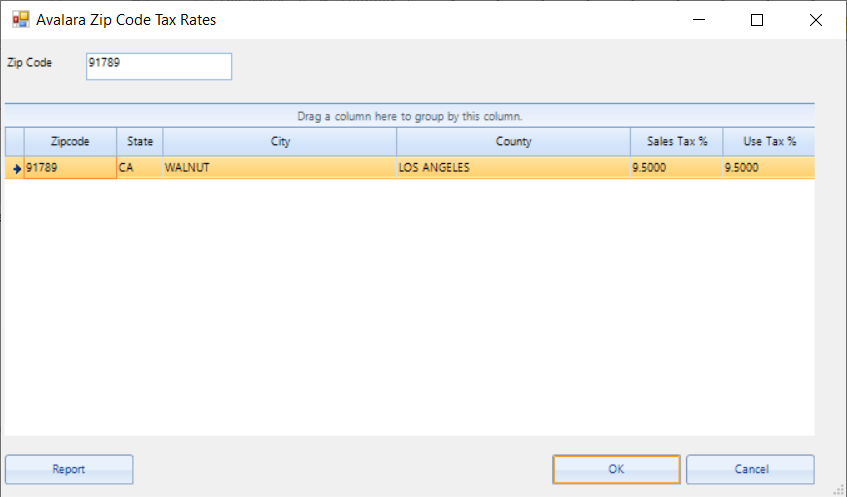Sort by the Sales Tax % column header

(x=677, y=142)
